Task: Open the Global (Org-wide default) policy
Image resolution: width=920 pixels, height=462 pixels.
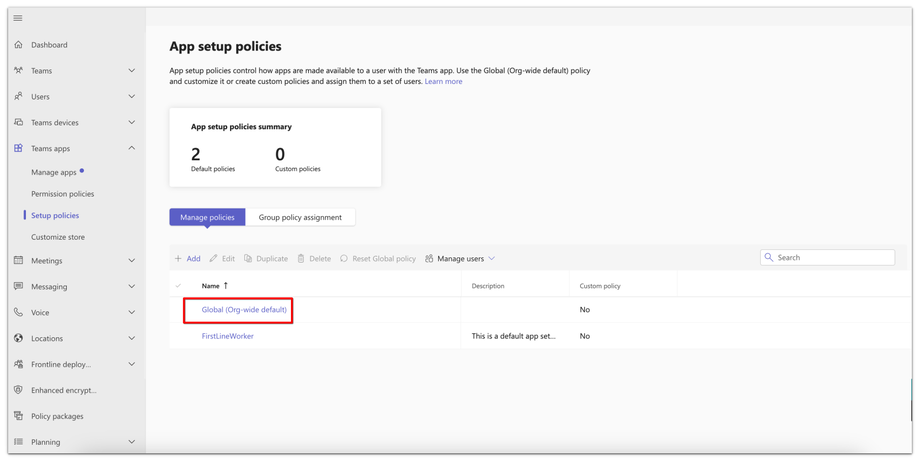Action: (244, 310)
